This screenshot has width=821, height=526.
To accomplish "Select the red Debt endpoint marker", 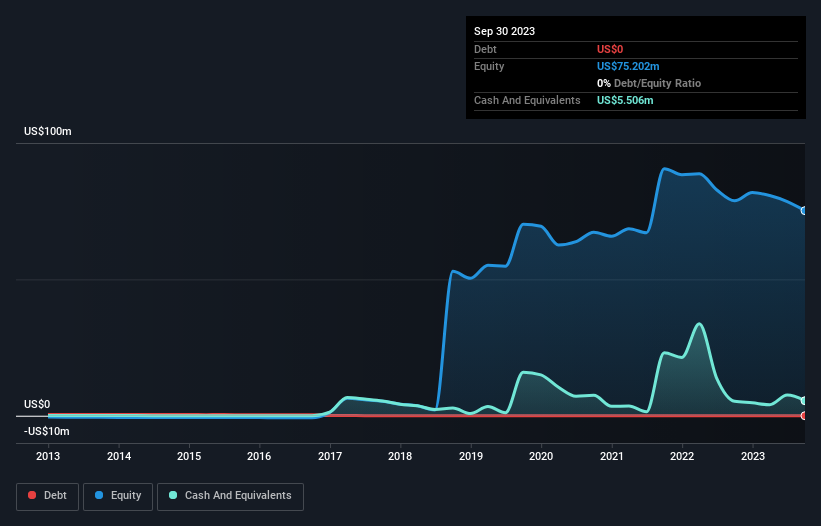I will [804, 416].
